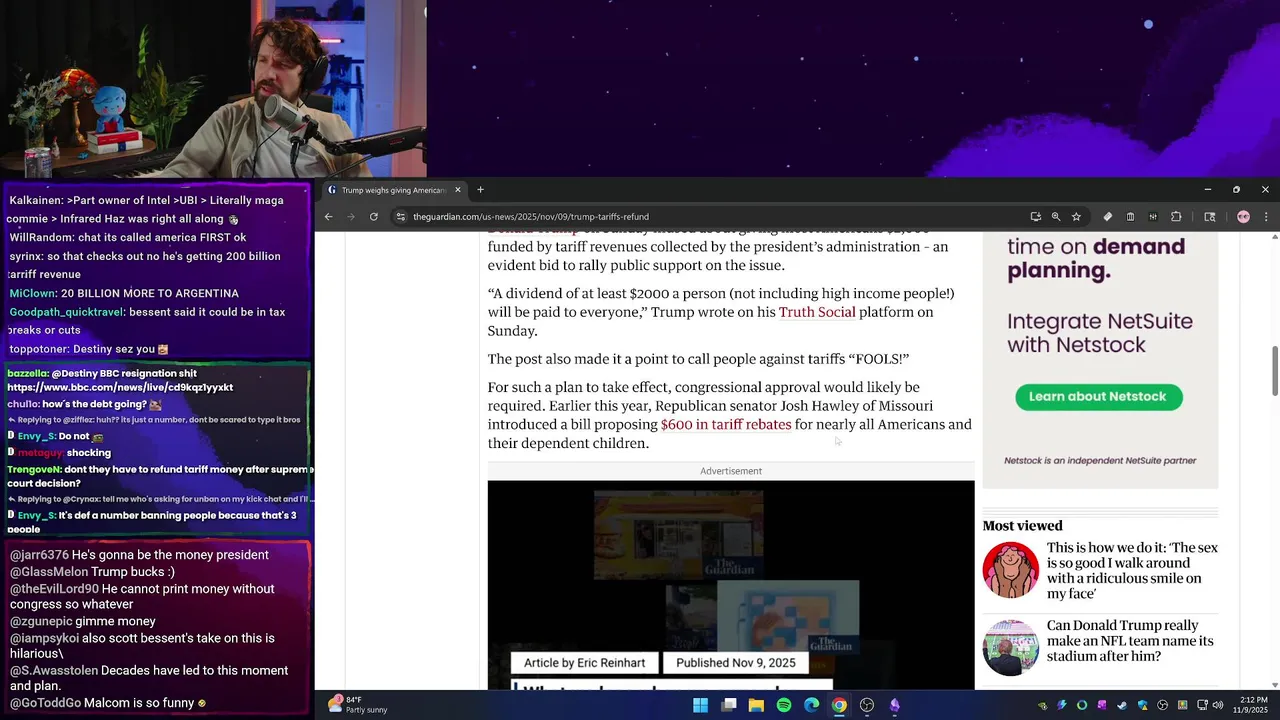The height and width of the screenshot is (720, 1280).
Task: Open the Chrome three-dot menu
Action: pyautogui.click(x=1266, y=216)
